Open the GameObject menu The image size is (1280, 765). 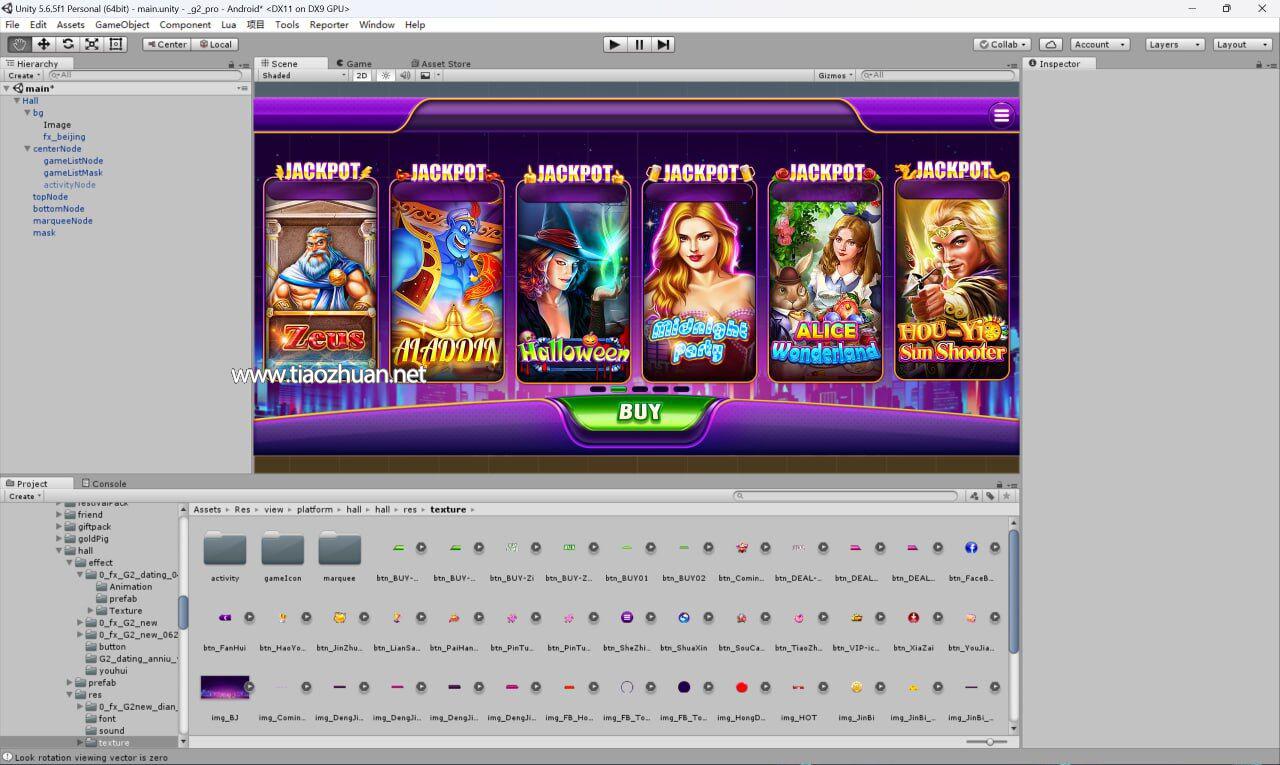[x=122, y=24]
